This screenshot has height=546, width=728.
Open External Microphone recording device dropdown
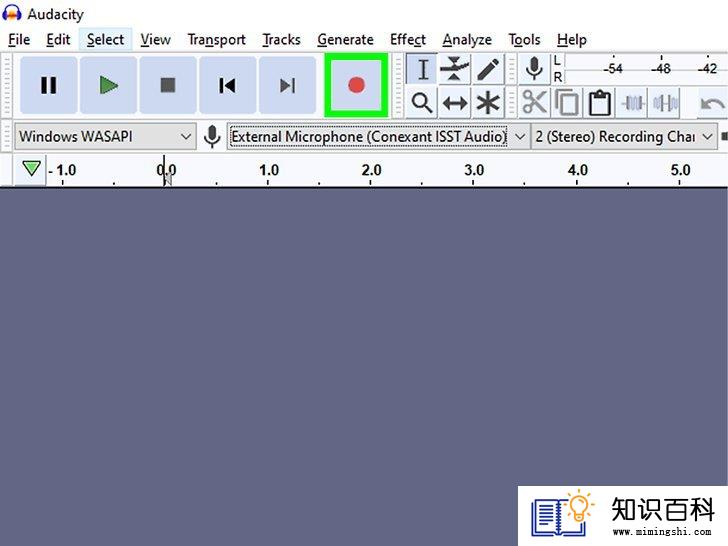[x=378, y=136]
